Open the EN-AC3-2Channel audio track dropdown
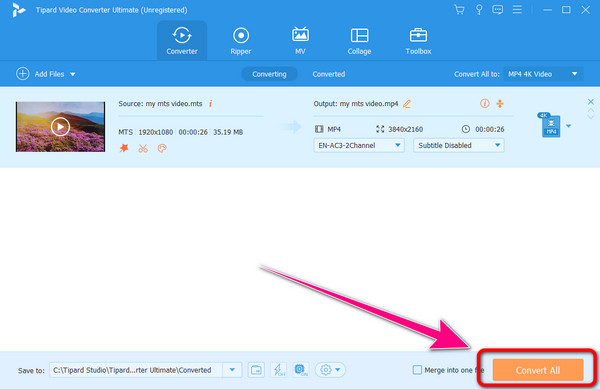The width and height of the screenshot is (600, 389). pyautogui.click(x=359, y=145)
